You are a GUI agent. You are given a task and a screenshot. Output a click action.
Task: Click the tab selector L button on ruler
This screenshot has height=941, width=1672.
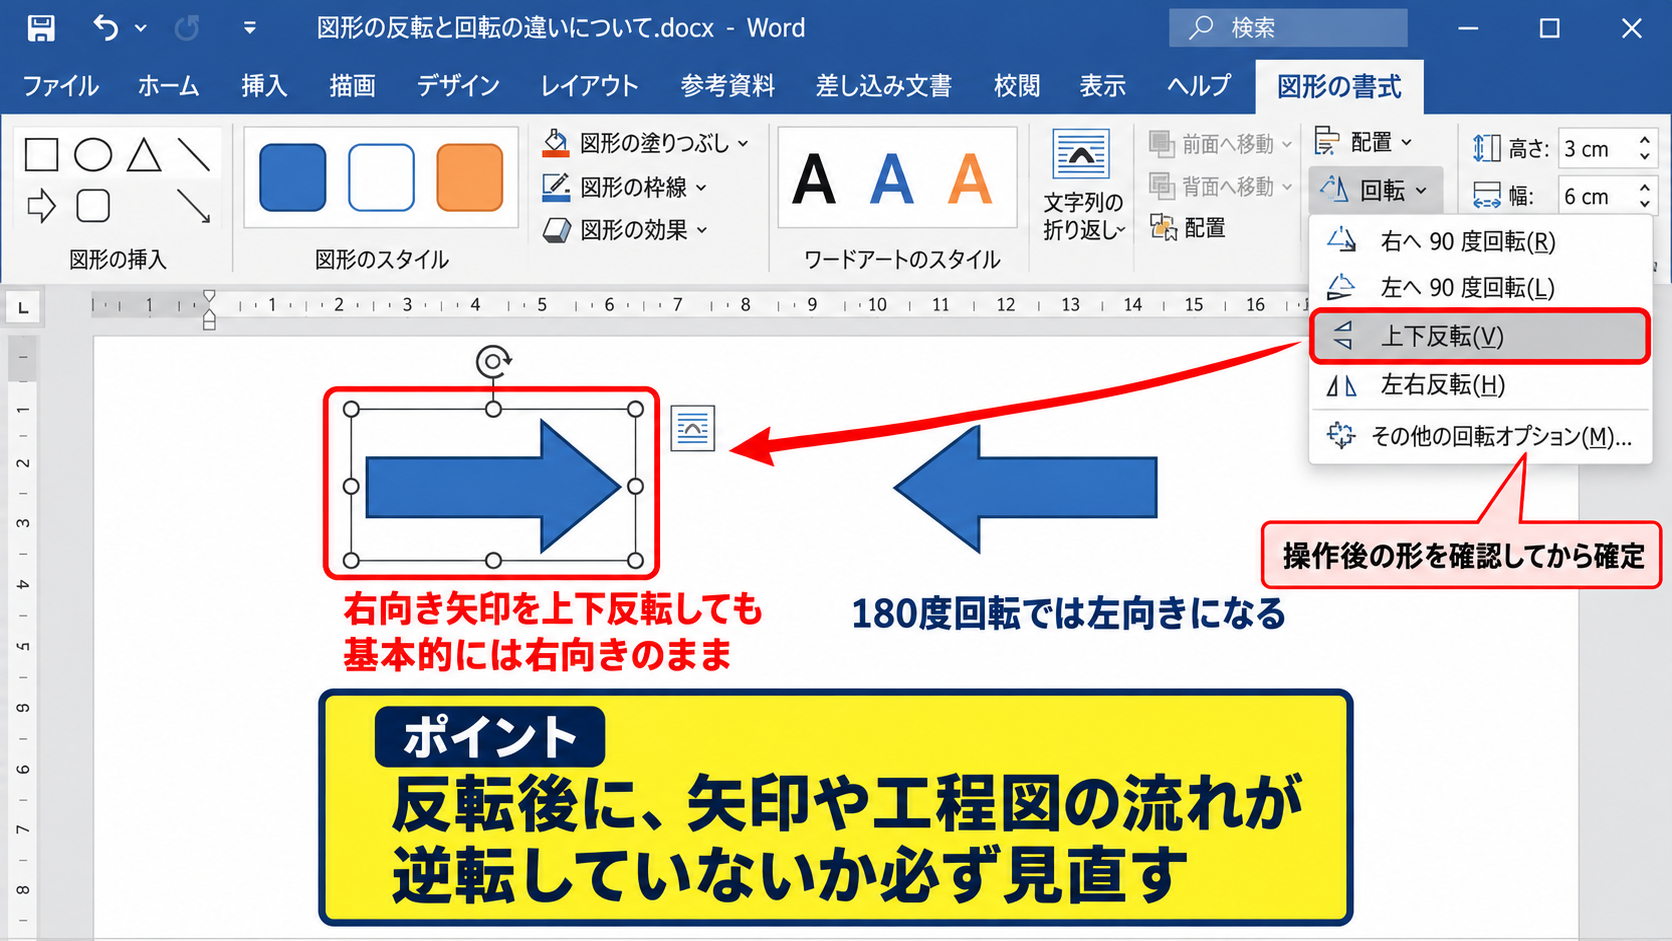coord(23,307)
